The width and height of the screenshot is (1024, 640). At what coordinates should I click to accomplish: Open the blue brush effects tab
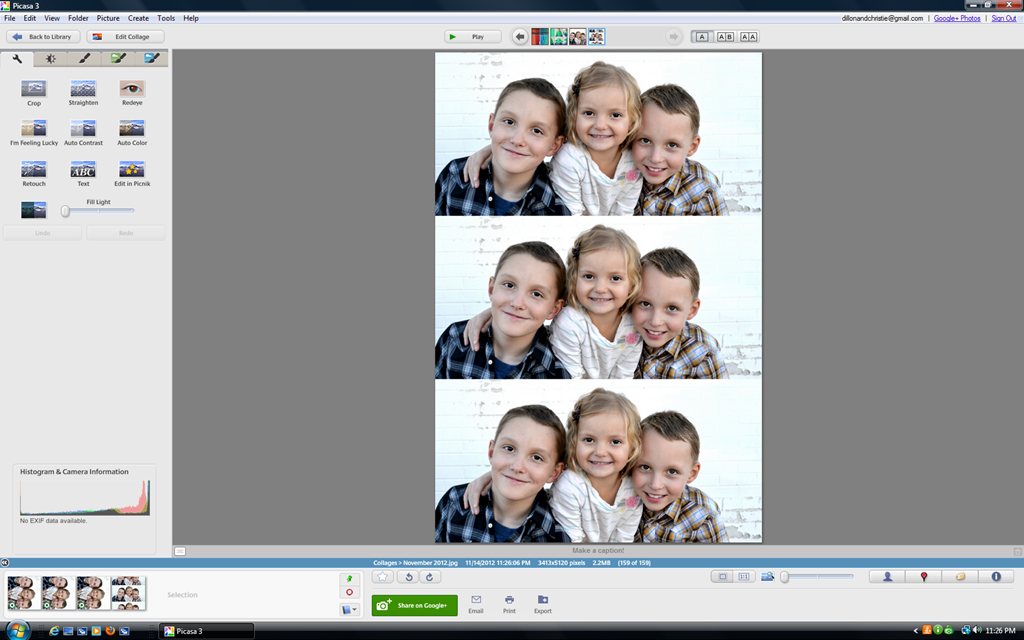point(152,59)
